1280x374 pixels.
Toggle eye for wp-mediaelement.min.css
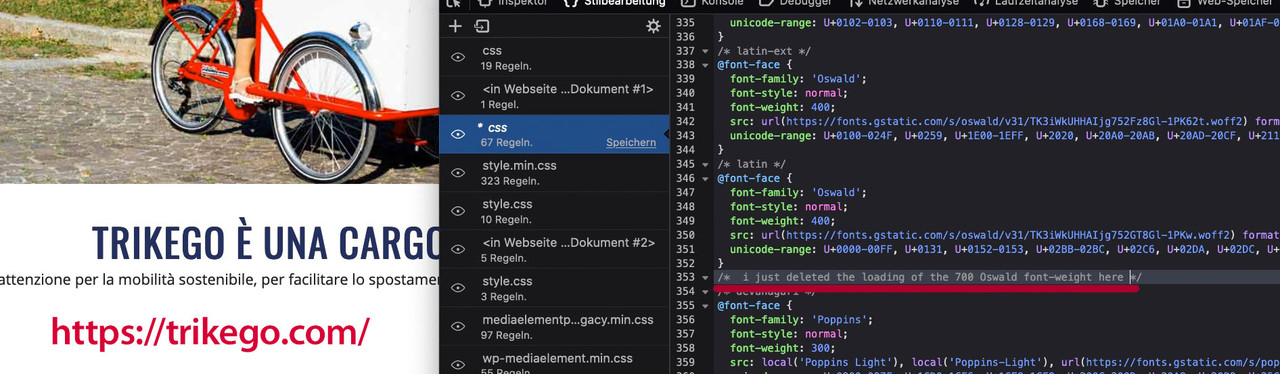click(458, 364)
